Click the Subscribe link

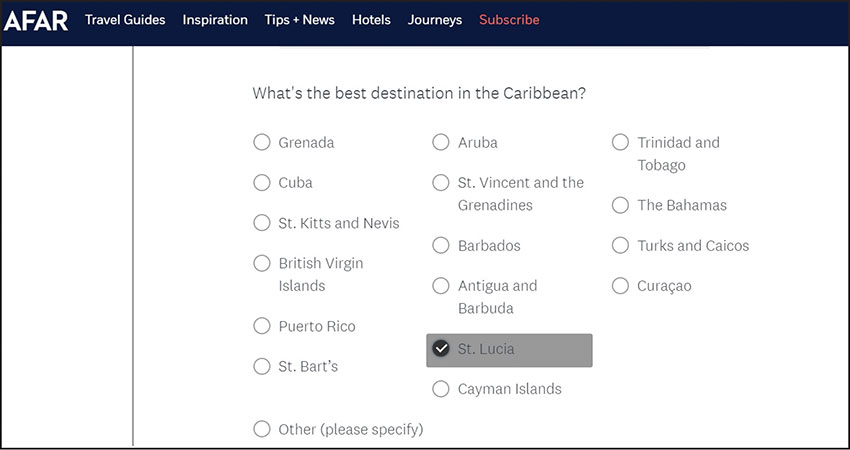[x=509, y=20]
